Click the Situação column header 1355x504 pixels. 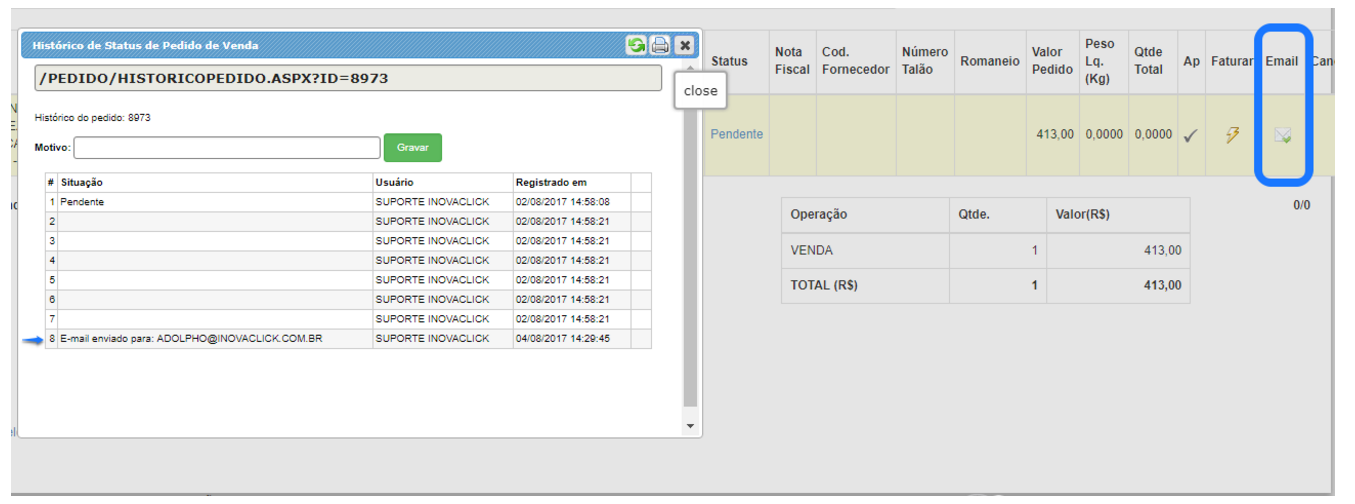point(82,183)
